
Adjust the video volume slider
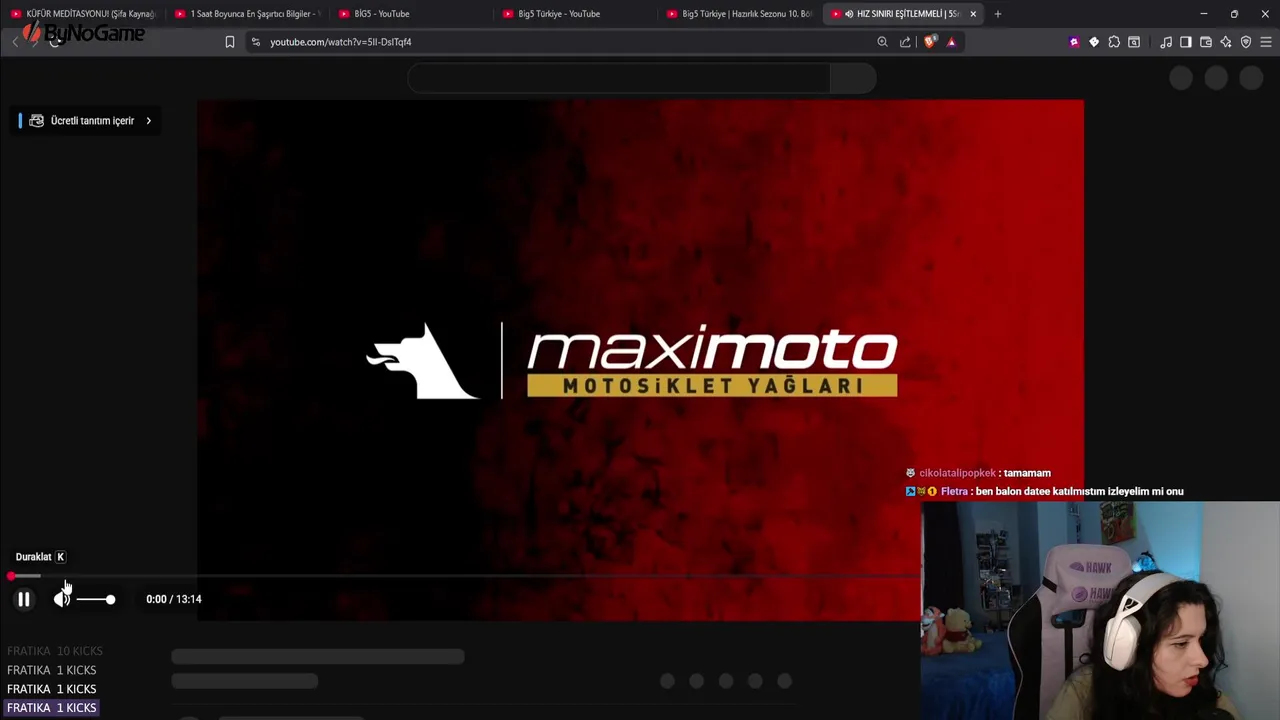pos(96,599)
